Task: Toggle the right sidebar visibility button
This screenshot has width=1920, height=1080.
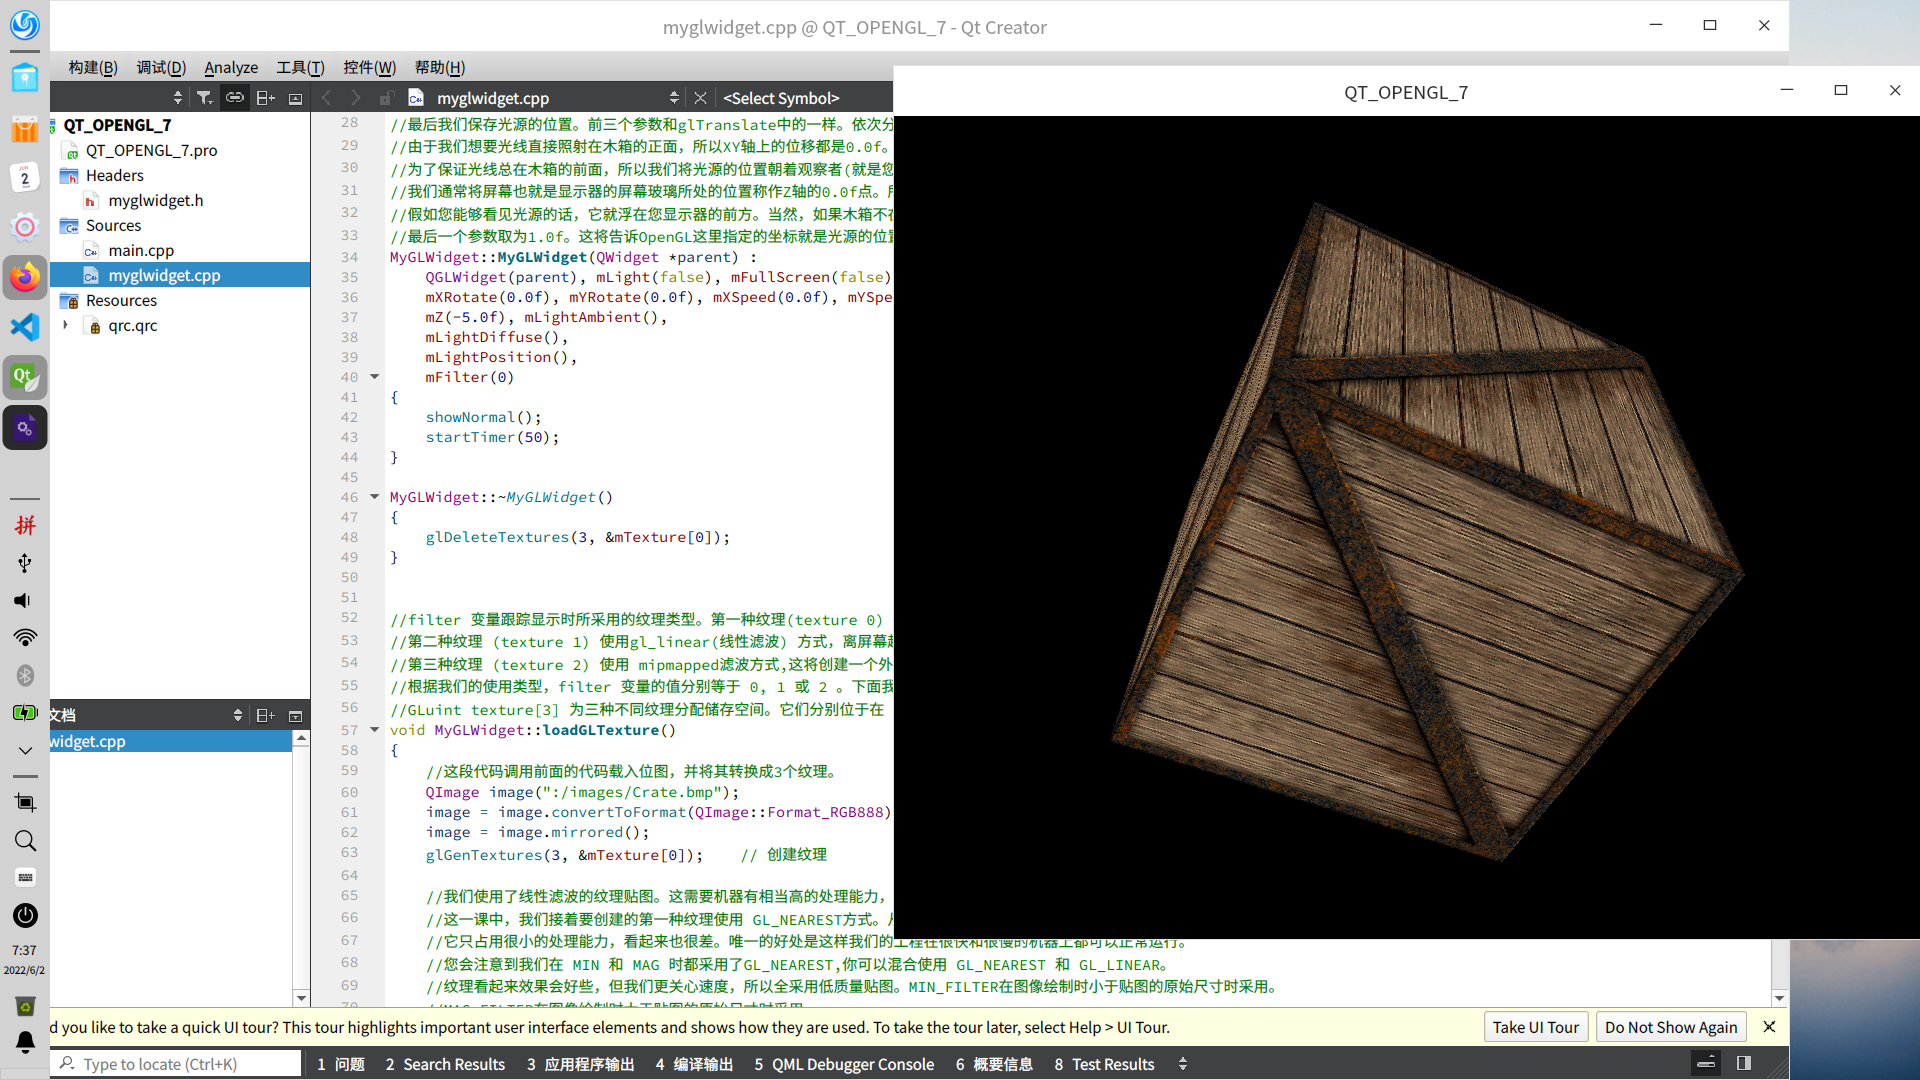Action: pos(1744,1063)
